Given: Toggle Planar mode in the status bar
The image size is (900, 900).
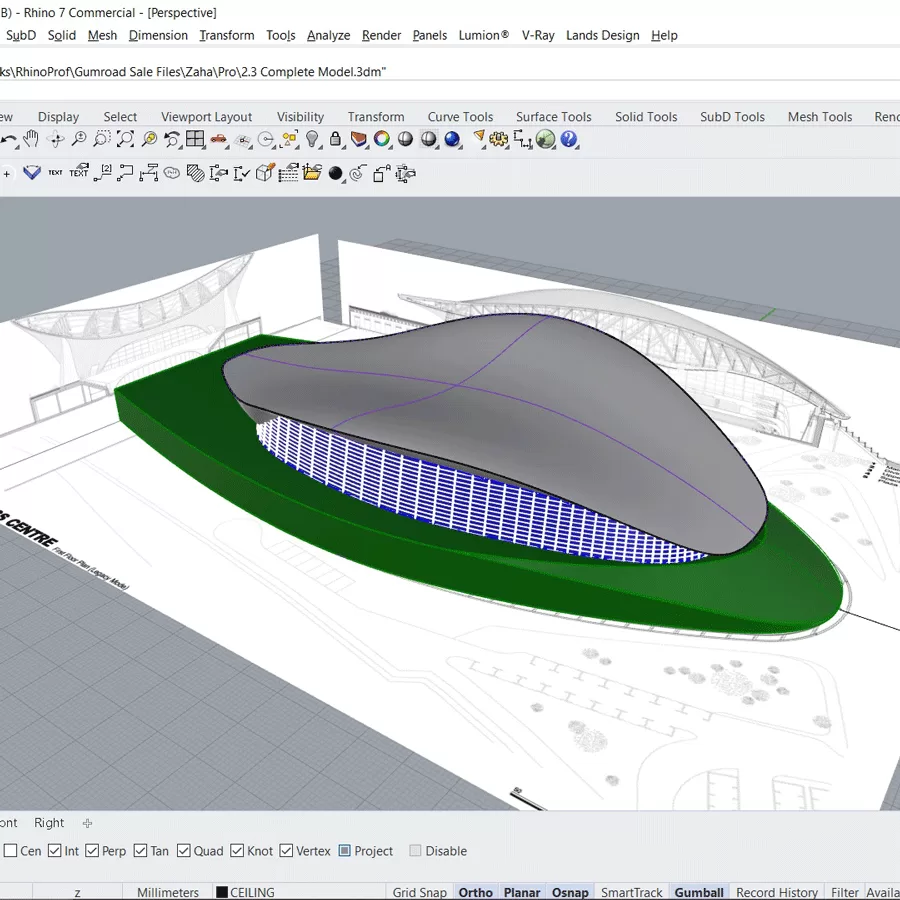Looking at the screenshot, I should point(522,892).
